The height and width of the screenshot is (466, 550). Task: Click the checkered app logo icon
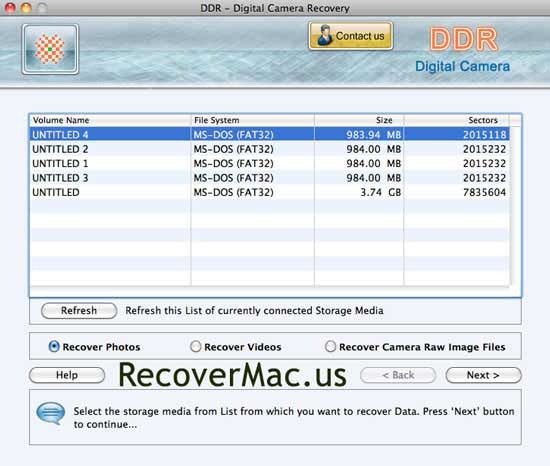pos(50,49)
